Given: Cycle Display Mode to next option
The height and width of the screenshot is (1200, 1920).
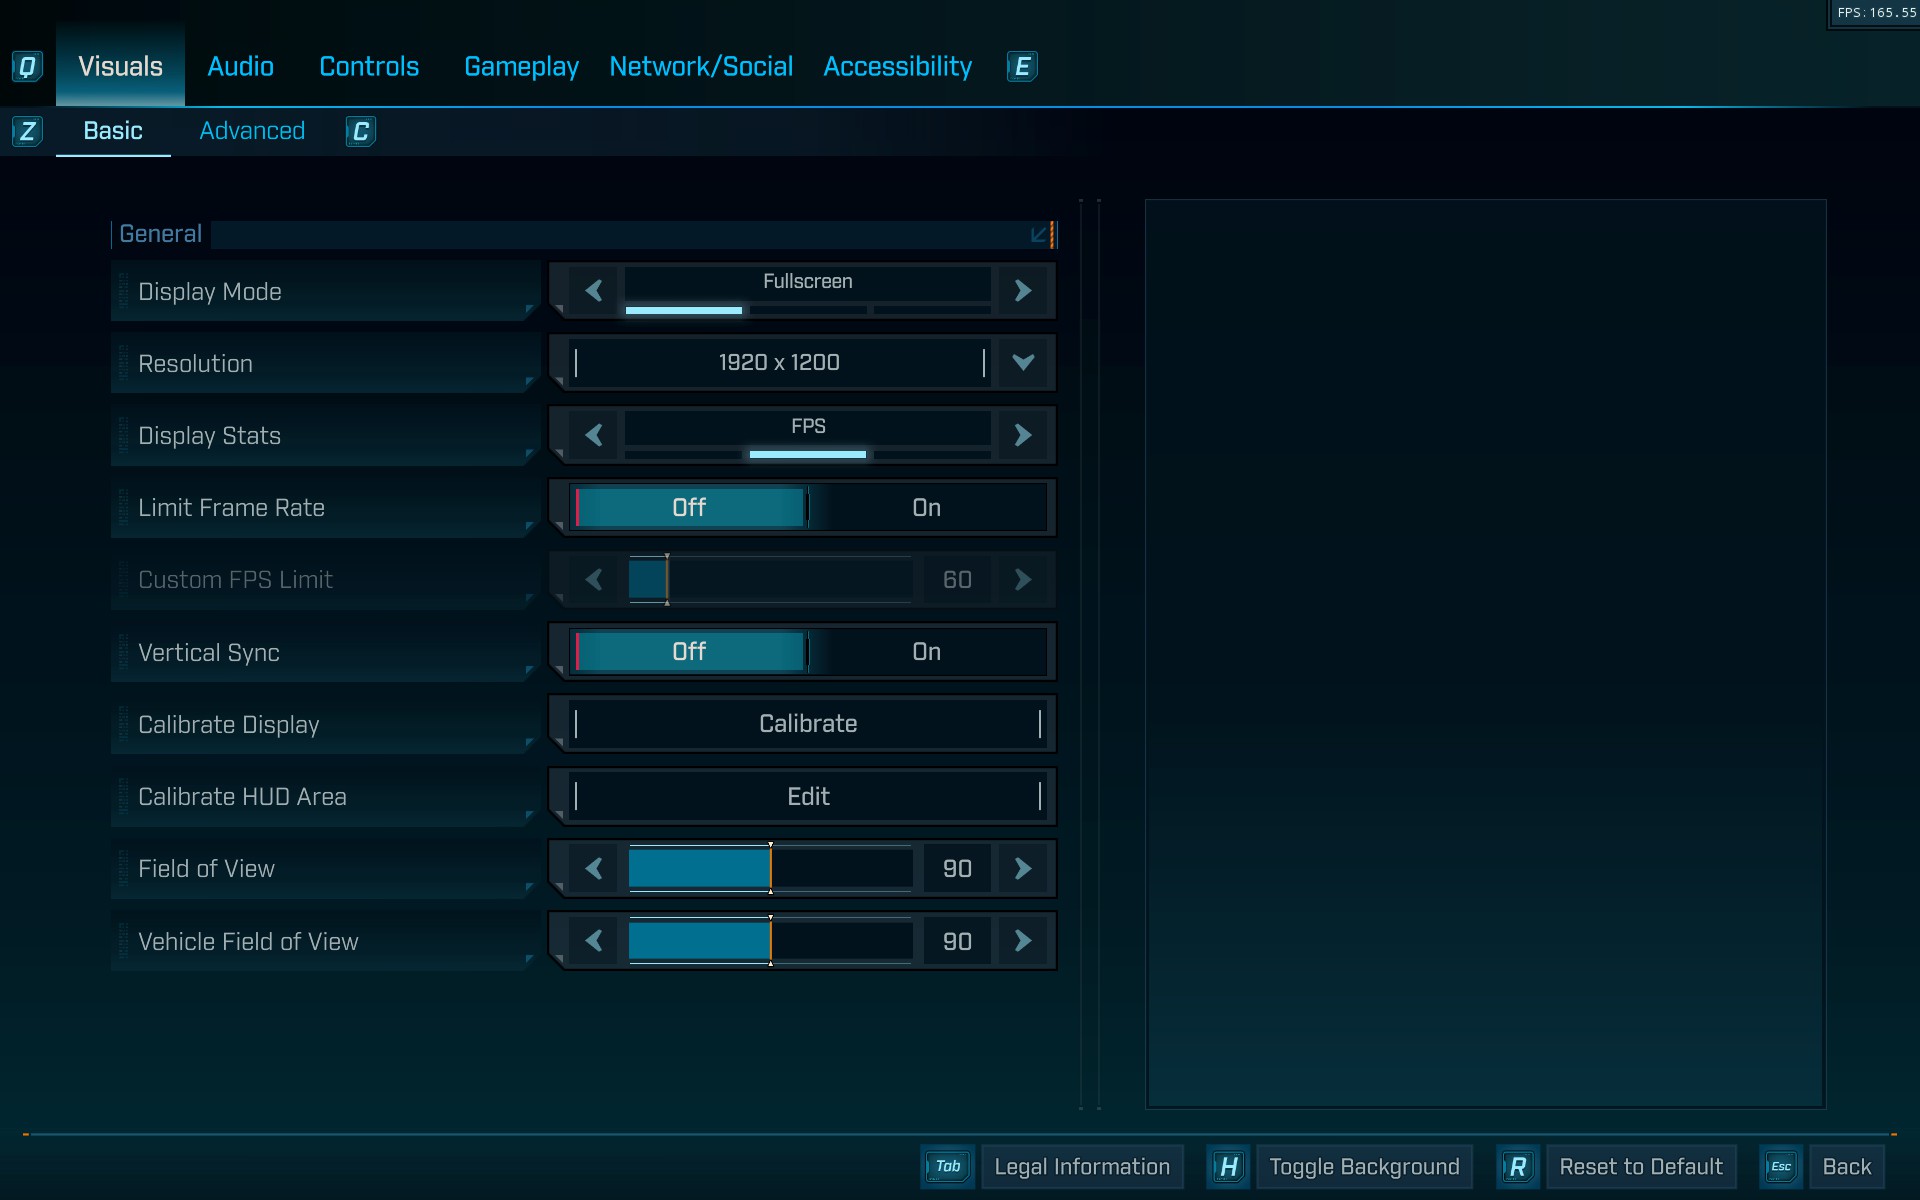Looking at the screenshot, I should pyautogui.click(x=1022, y=291).
